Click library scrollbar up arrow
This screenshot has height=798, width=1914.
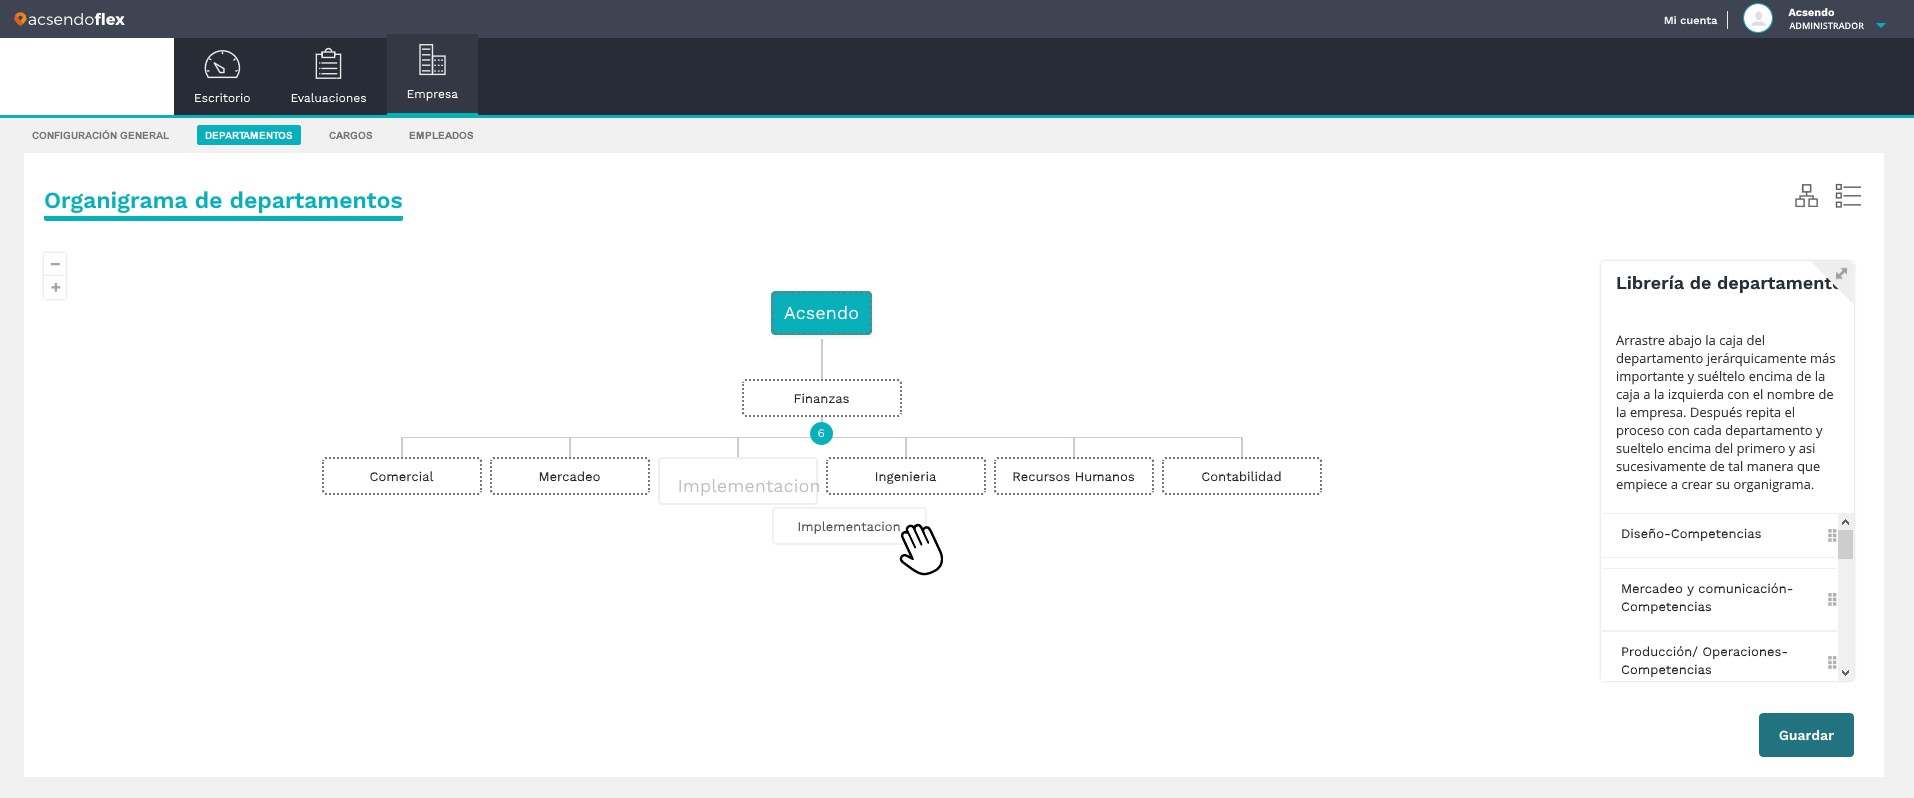(1846, 522)
